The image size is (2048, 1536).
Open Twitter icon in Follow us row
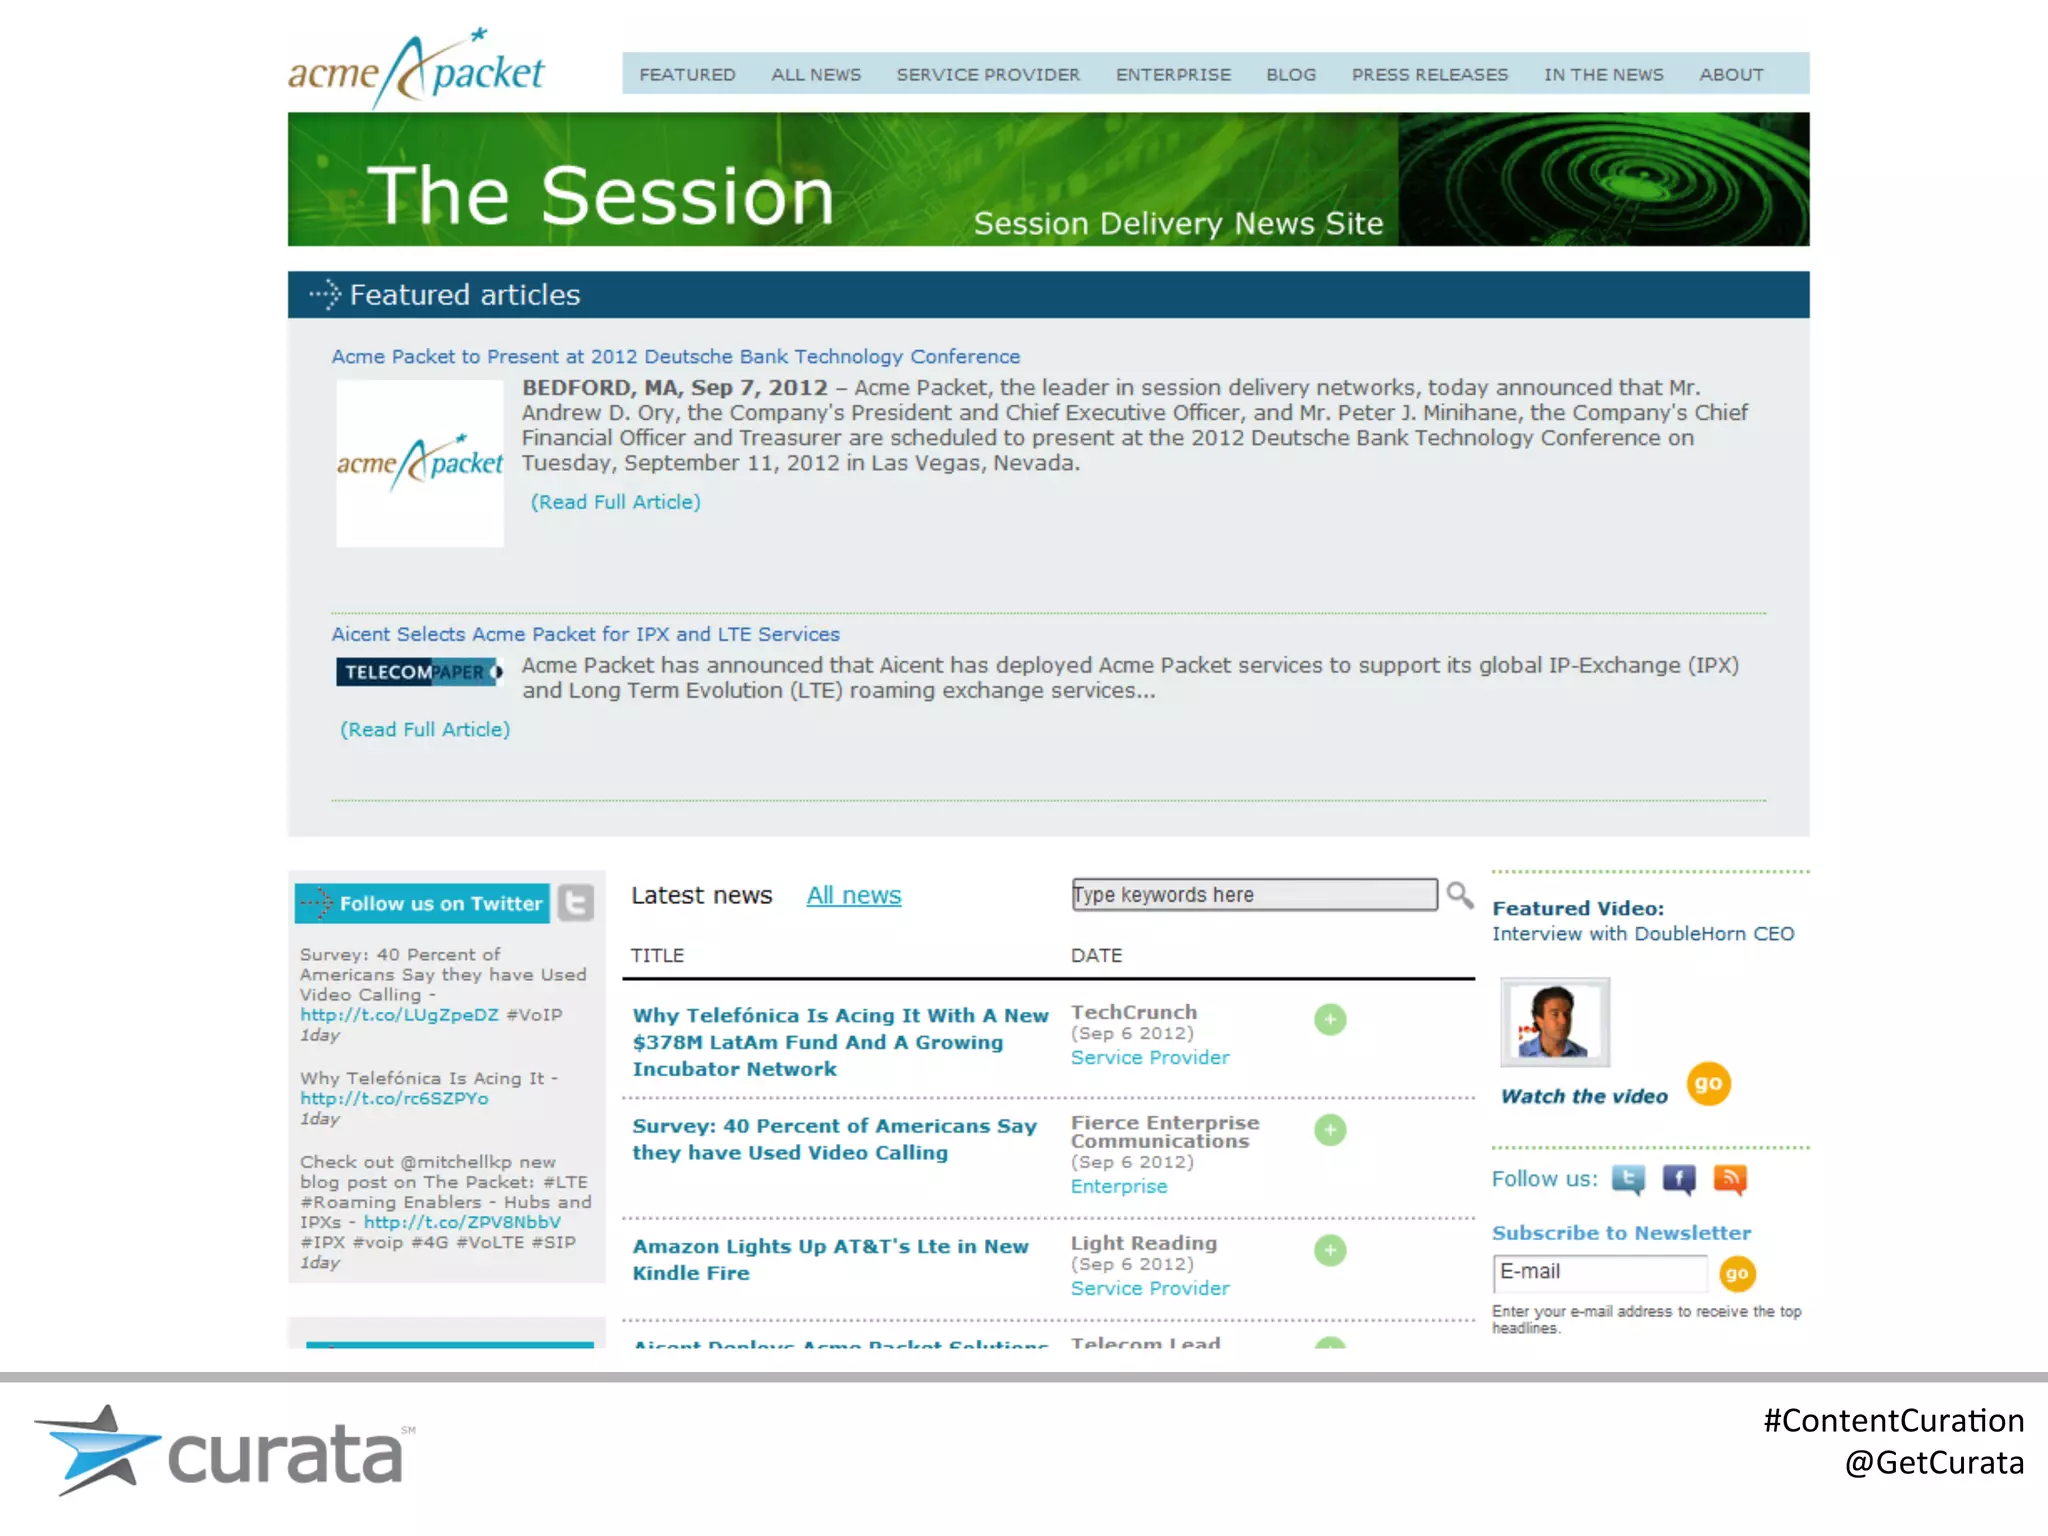pos(1628,1180)
